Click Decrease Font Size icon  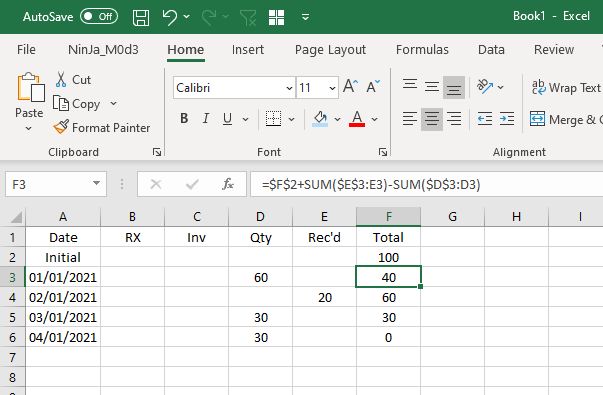[372, 87]
